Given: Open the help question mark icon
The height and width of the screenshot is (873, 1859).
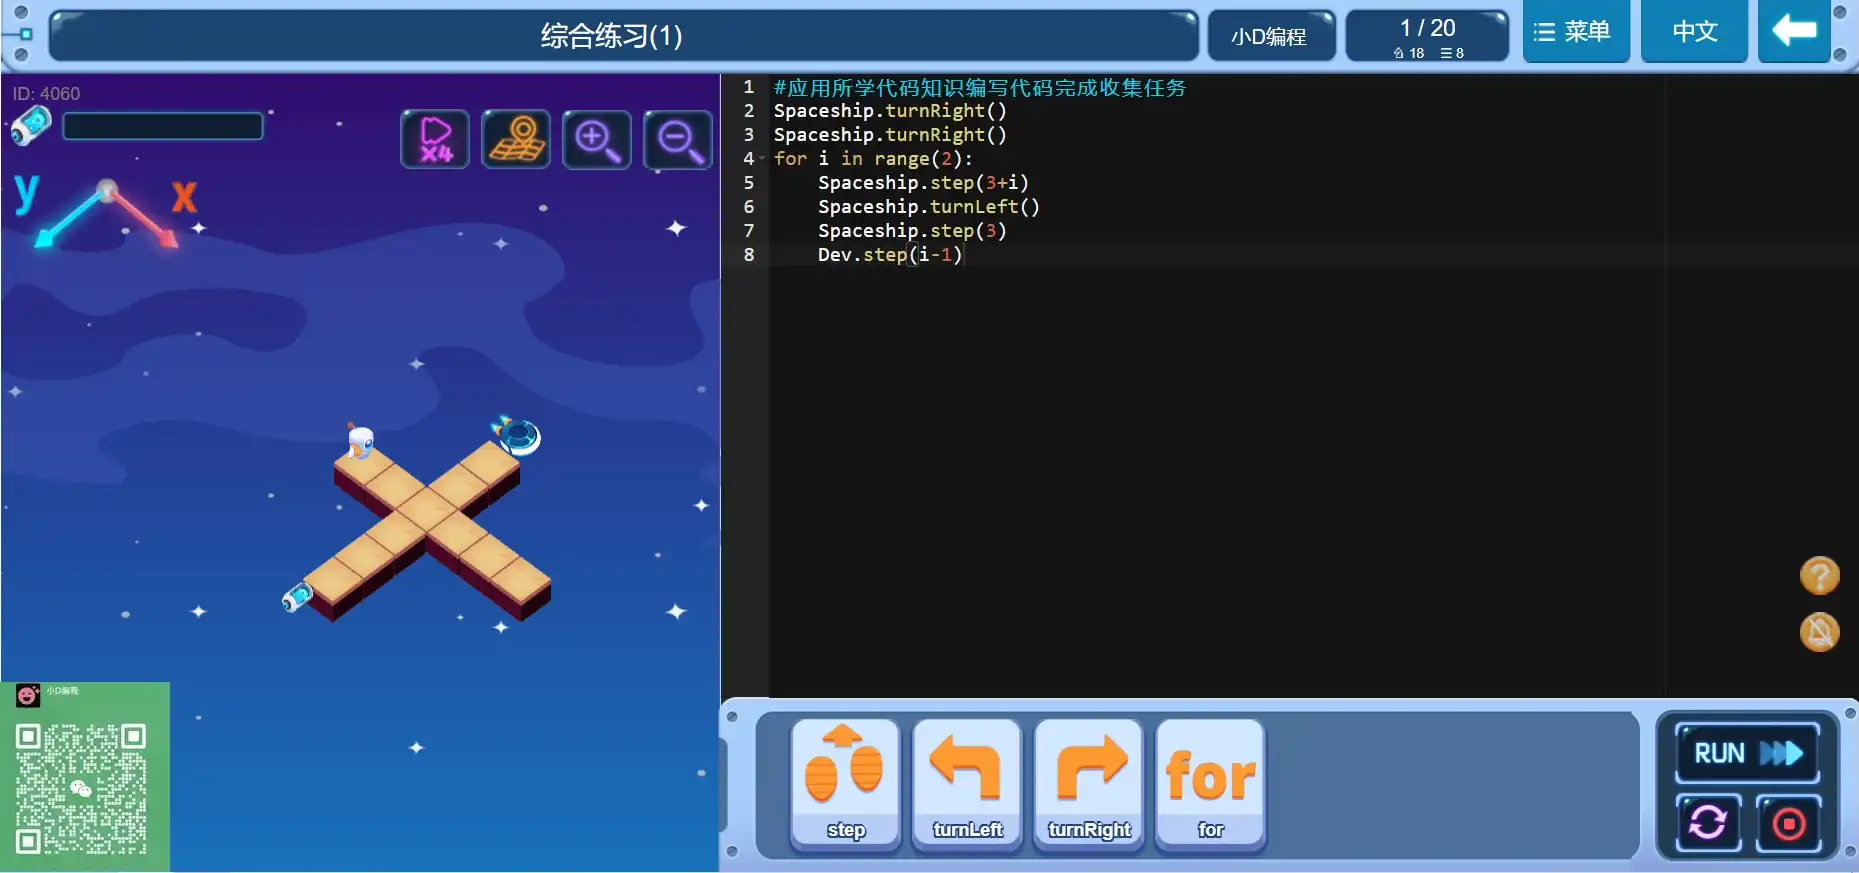Looking at the screenshot, I should [x=1819, y=576].
